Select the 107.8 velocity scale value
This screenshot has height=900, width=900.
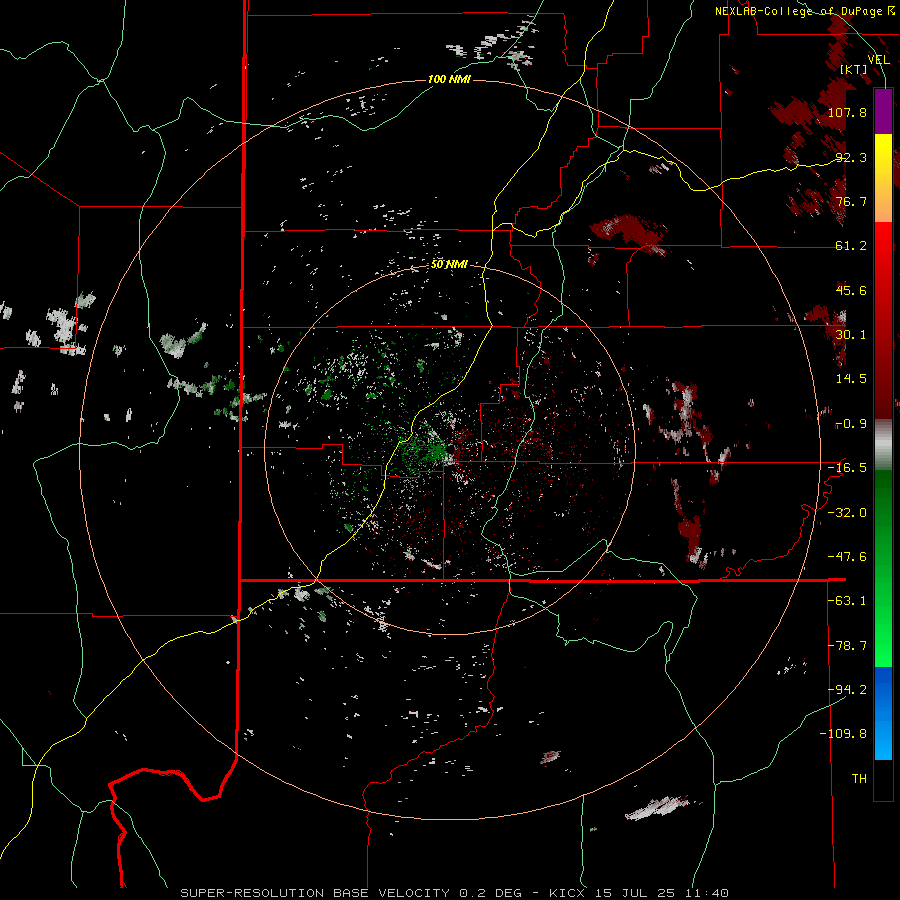[x=847, y=112]
